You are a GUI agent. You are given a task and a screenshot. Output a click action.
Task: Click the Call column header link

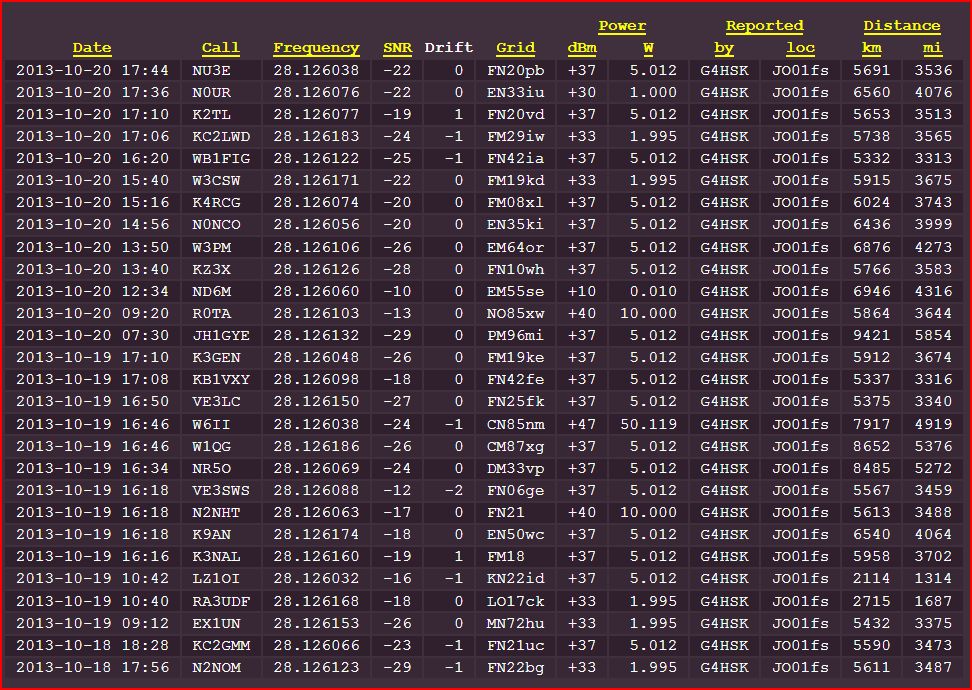pyautogui.click(x=220, y=48)
